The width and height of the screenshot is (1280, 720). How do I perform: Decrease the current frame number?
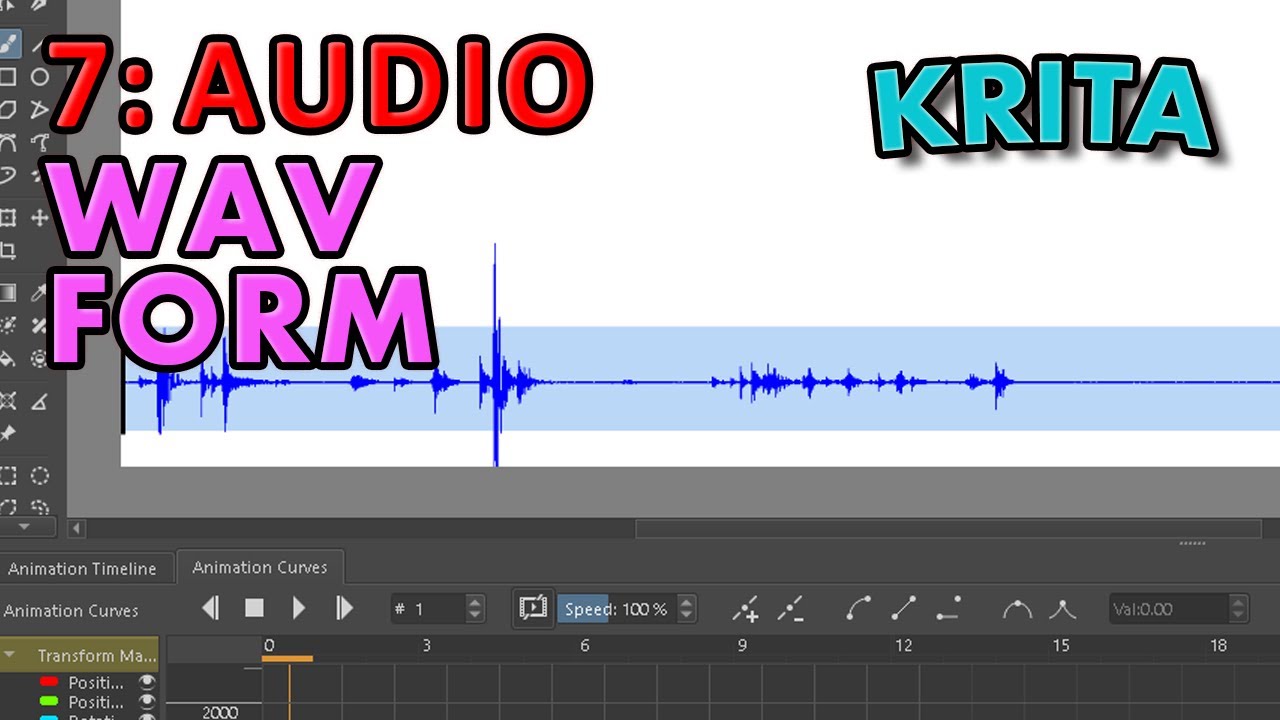(x=475, y=615)
